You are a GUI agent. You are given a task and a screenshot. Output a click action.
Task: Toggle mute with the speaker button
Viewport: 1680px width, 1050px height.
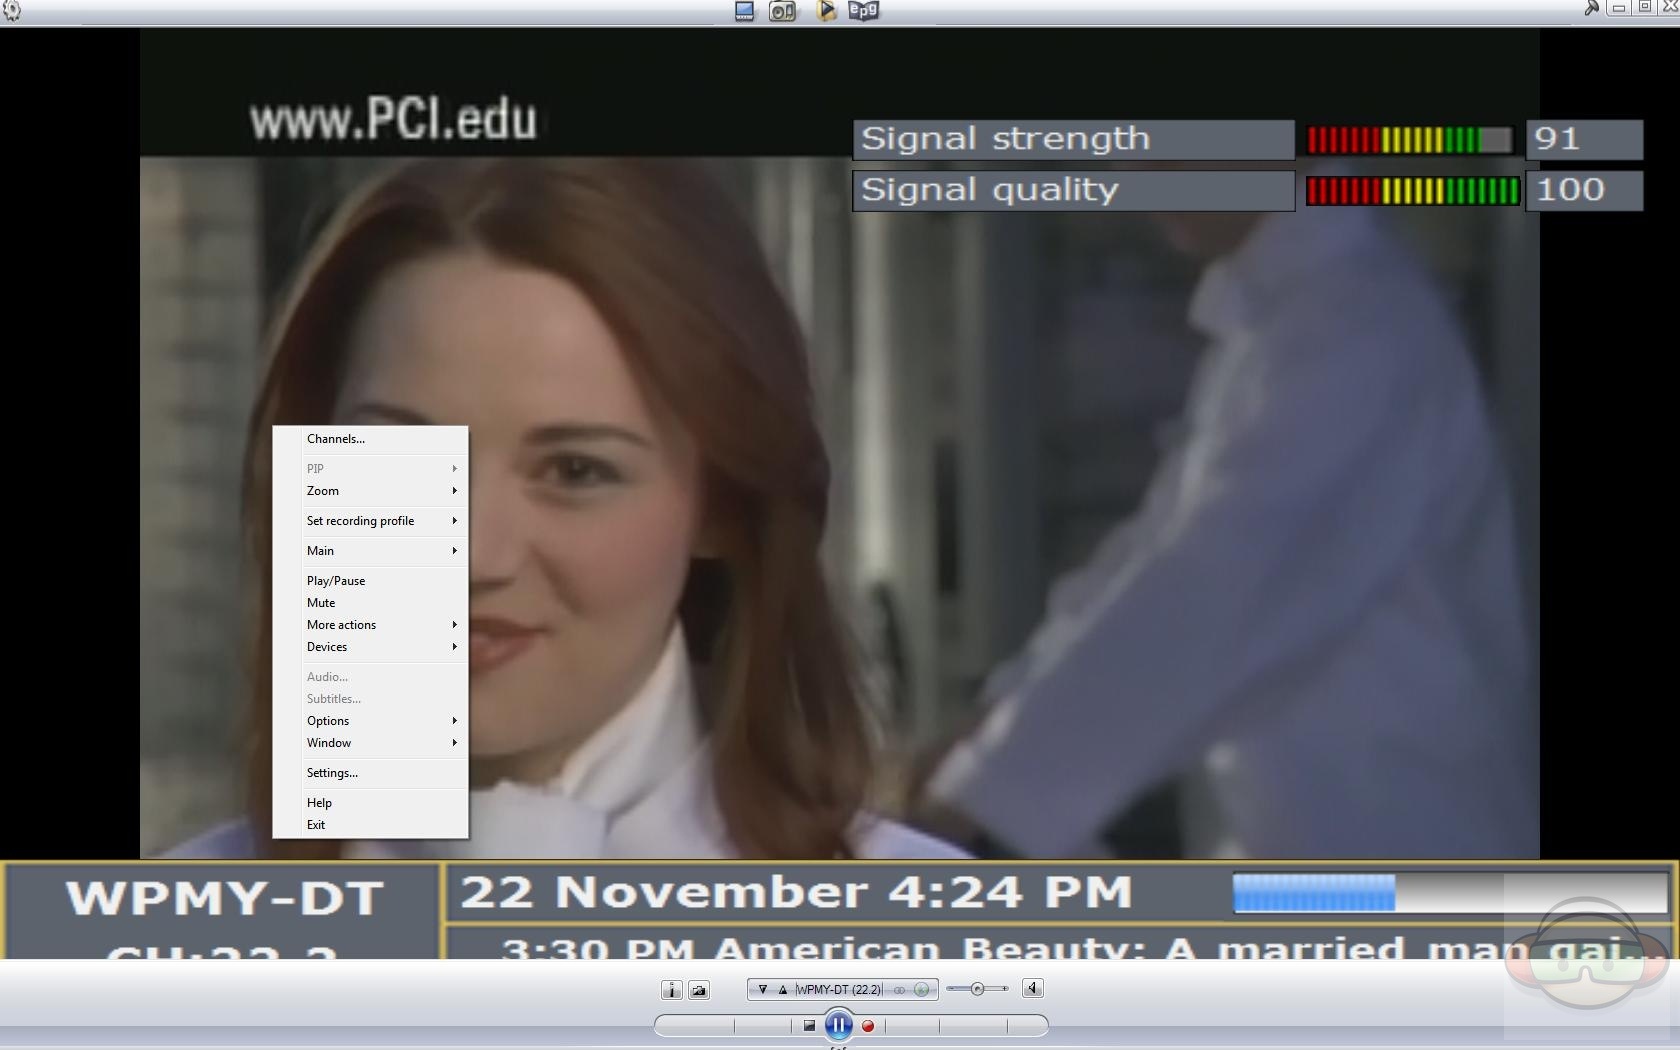click(x=1033, y=989)
